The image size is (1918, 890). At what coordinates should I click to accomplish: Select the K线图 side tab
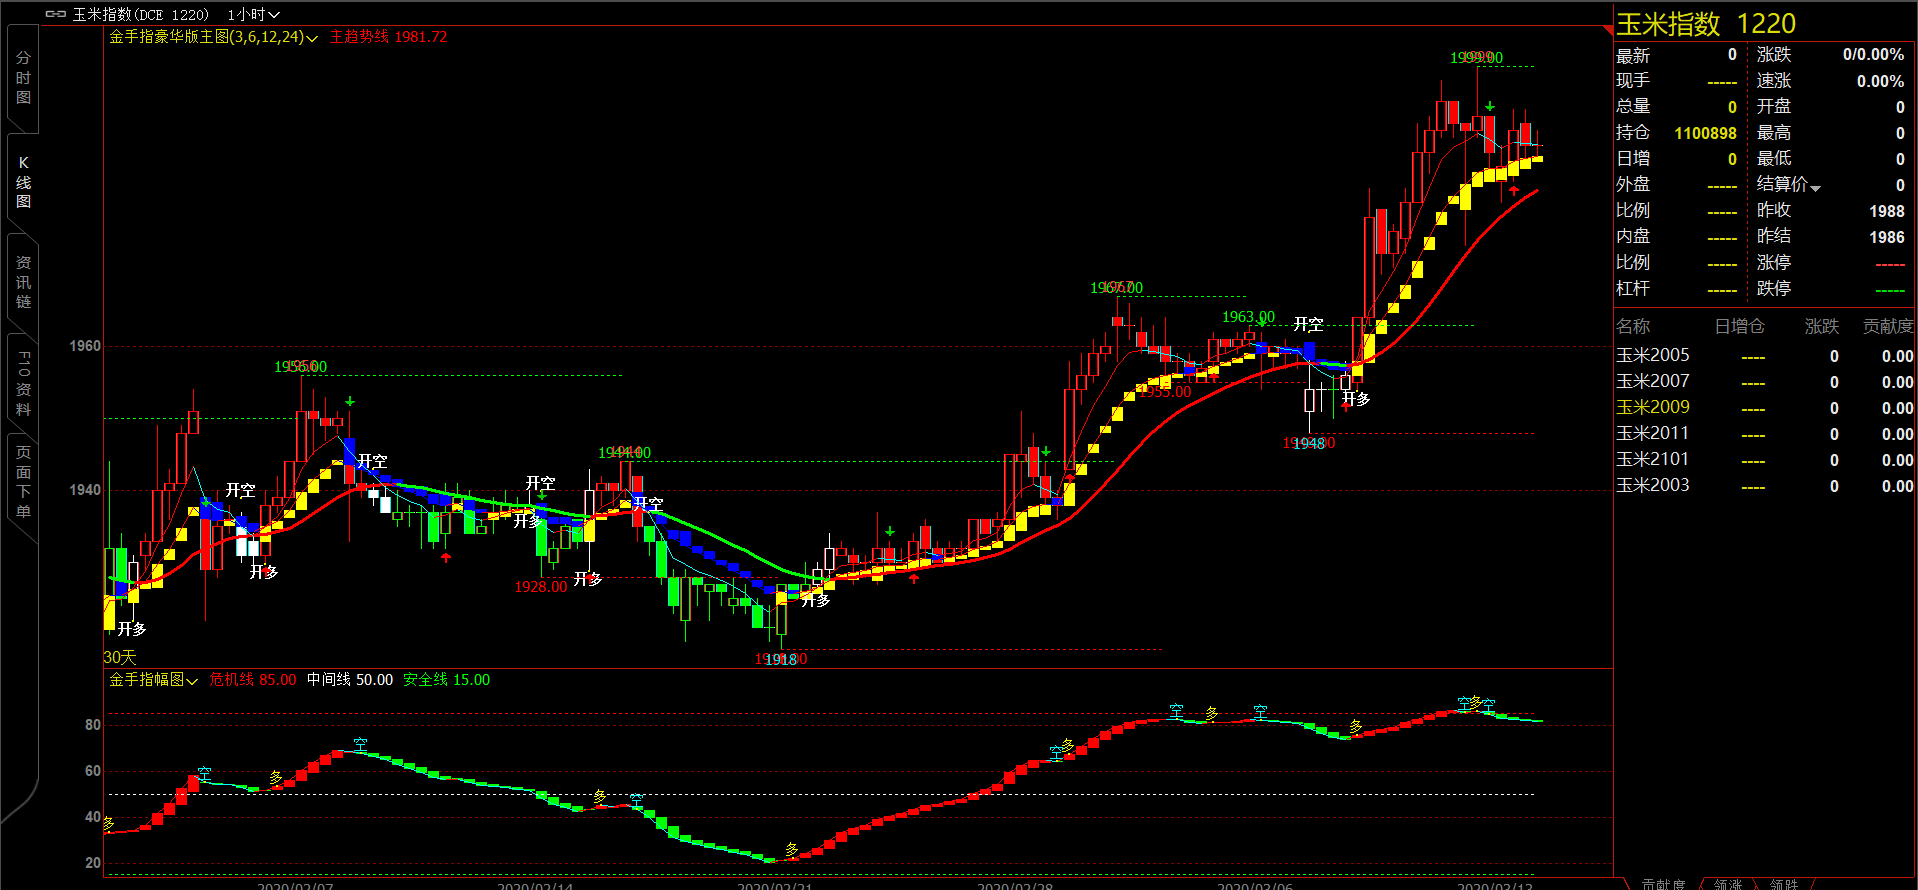pos(23,182)
